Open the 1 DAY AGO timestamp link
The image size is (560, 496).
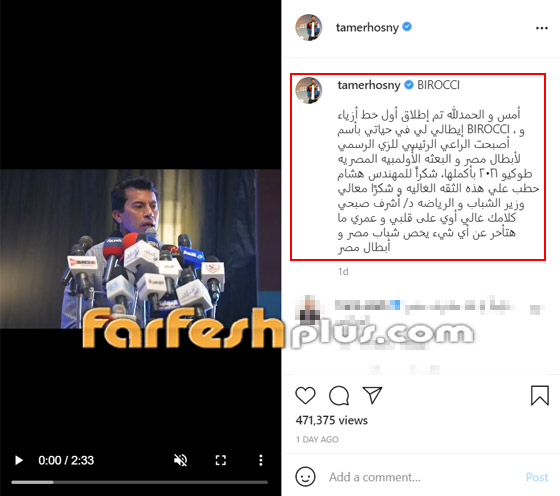tap(317, 440)
